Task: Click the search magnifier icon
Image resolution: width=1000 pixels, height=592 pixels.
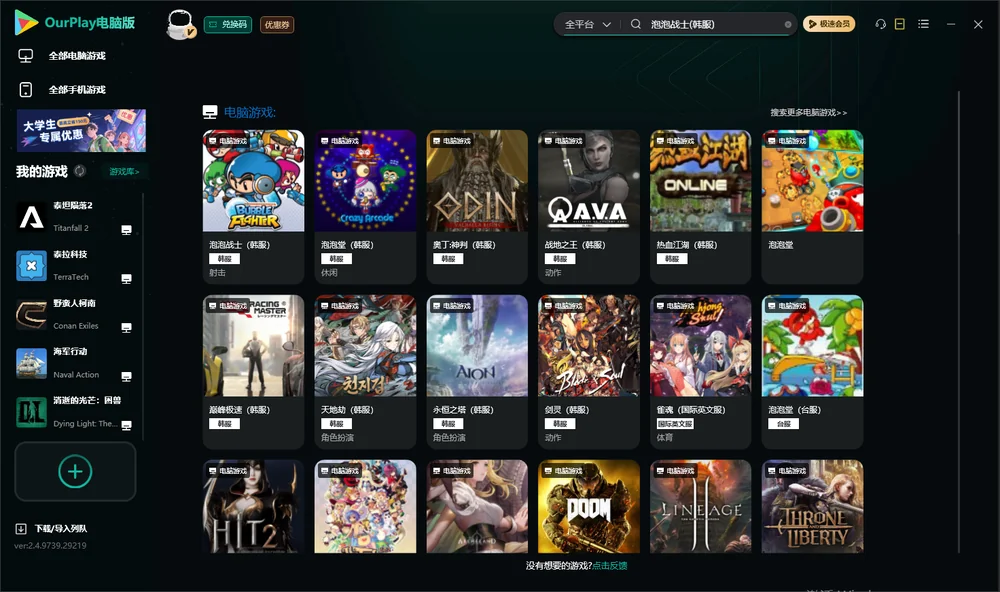Action: [636, 24]
